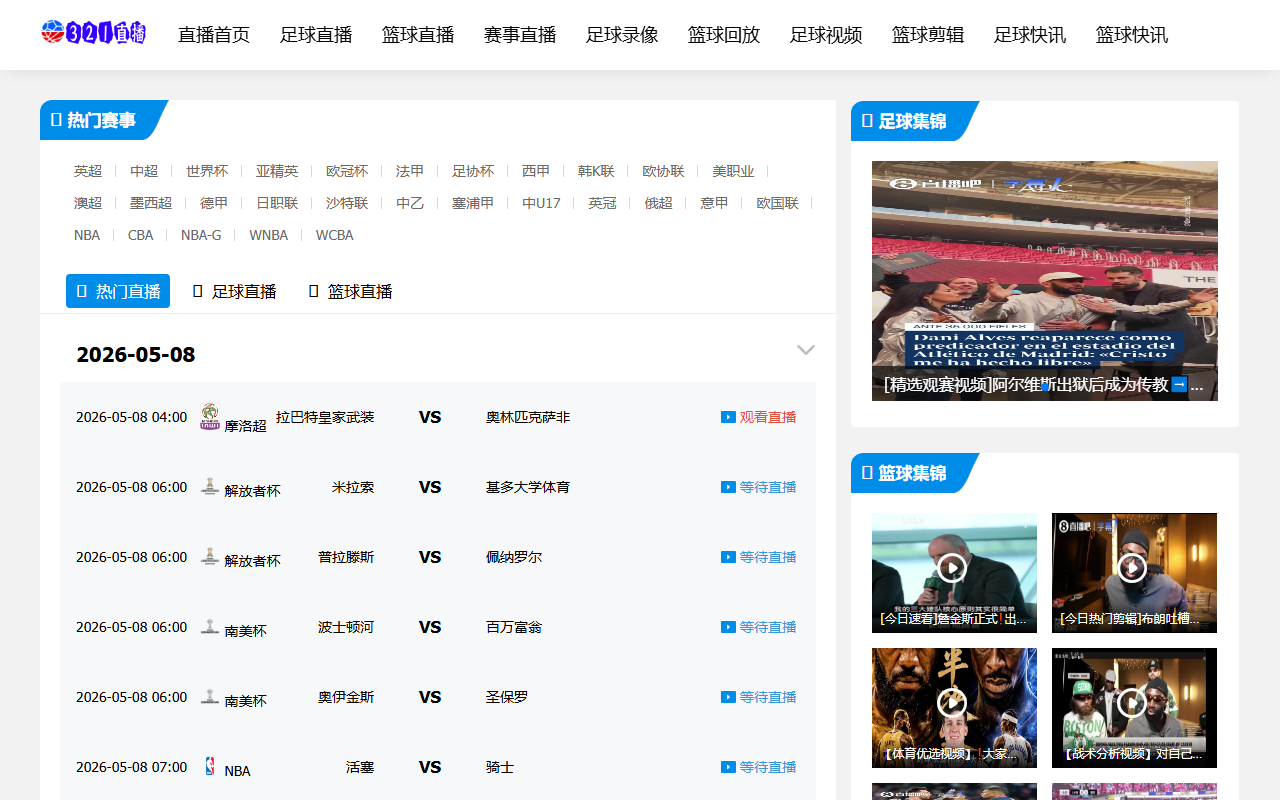The height and width of the screenshot is (800, 1280).
Task: Click team name 基多大学体育
Action: pos(528,487)
